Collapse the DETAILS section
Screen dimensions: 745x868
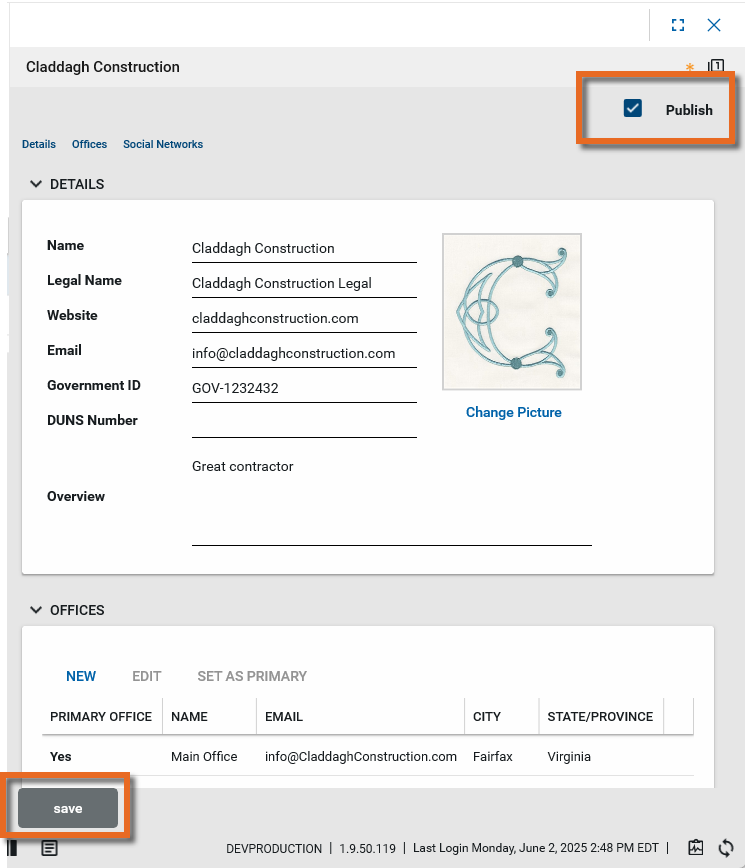(x=36, y=184)
